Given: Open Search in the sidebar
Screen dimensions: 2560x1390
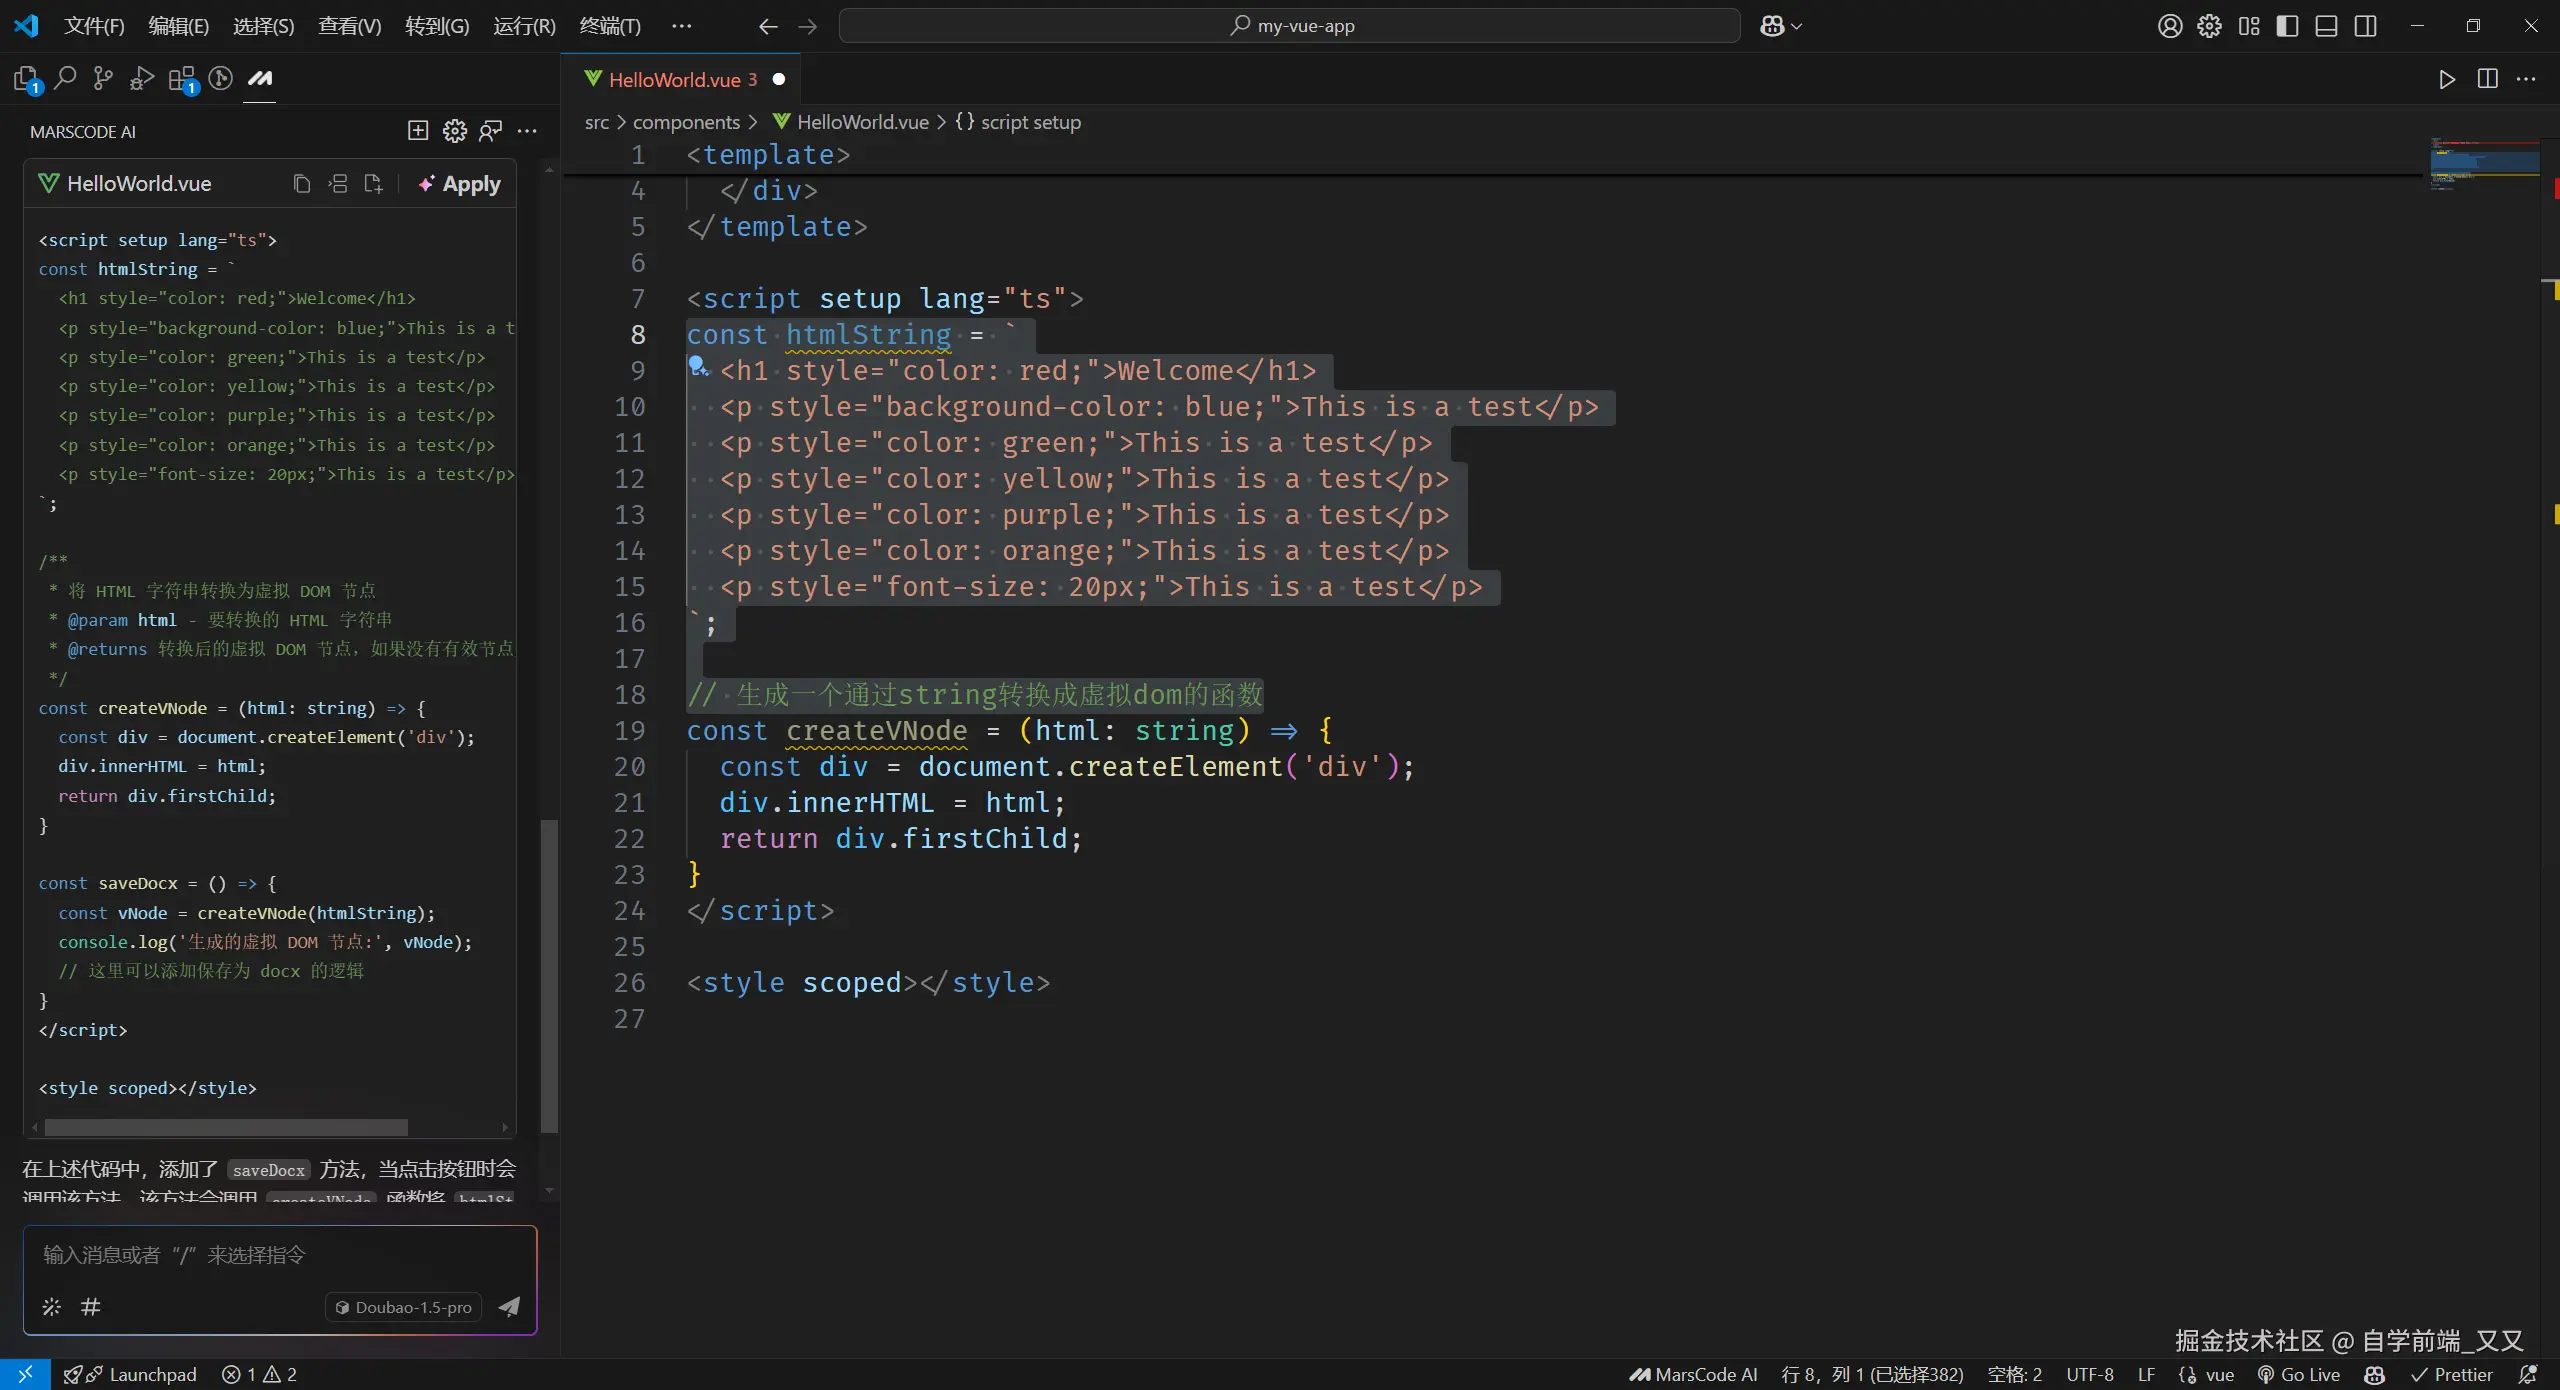Looking at the screenshot, I should 65,78.
